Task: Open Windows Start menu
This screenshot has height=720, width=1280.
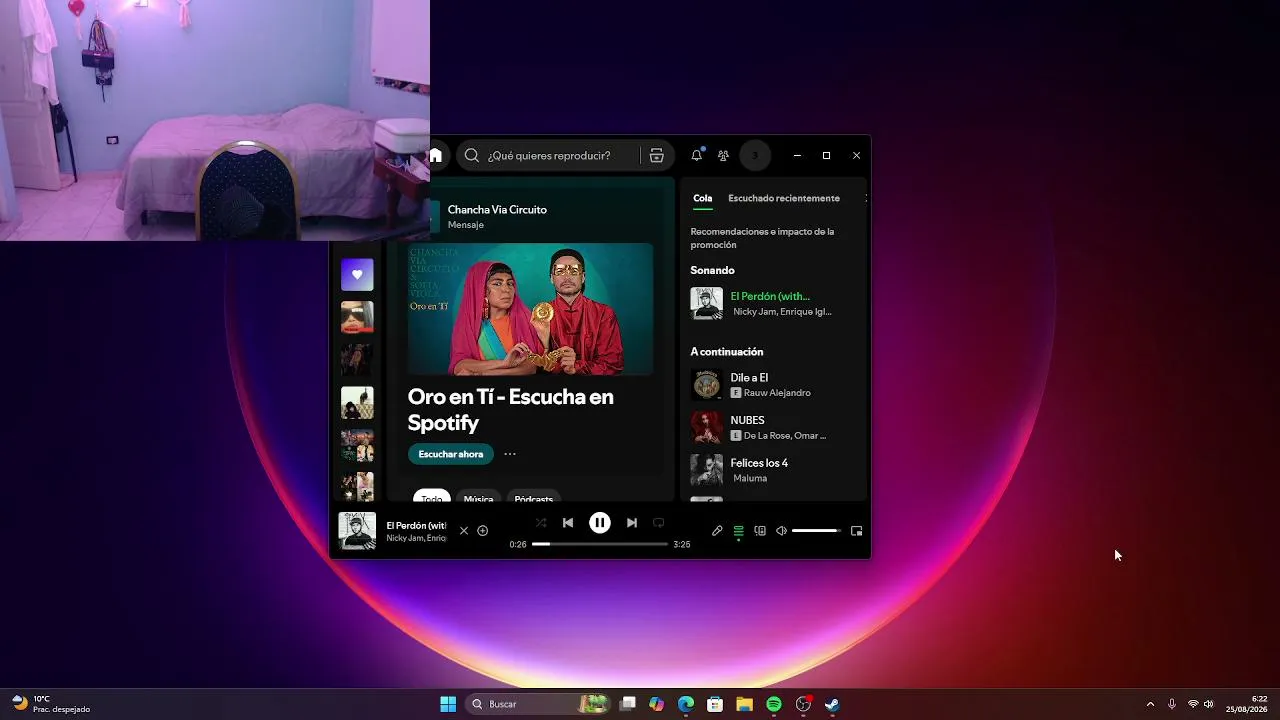Action: click(x=448, y=704)
